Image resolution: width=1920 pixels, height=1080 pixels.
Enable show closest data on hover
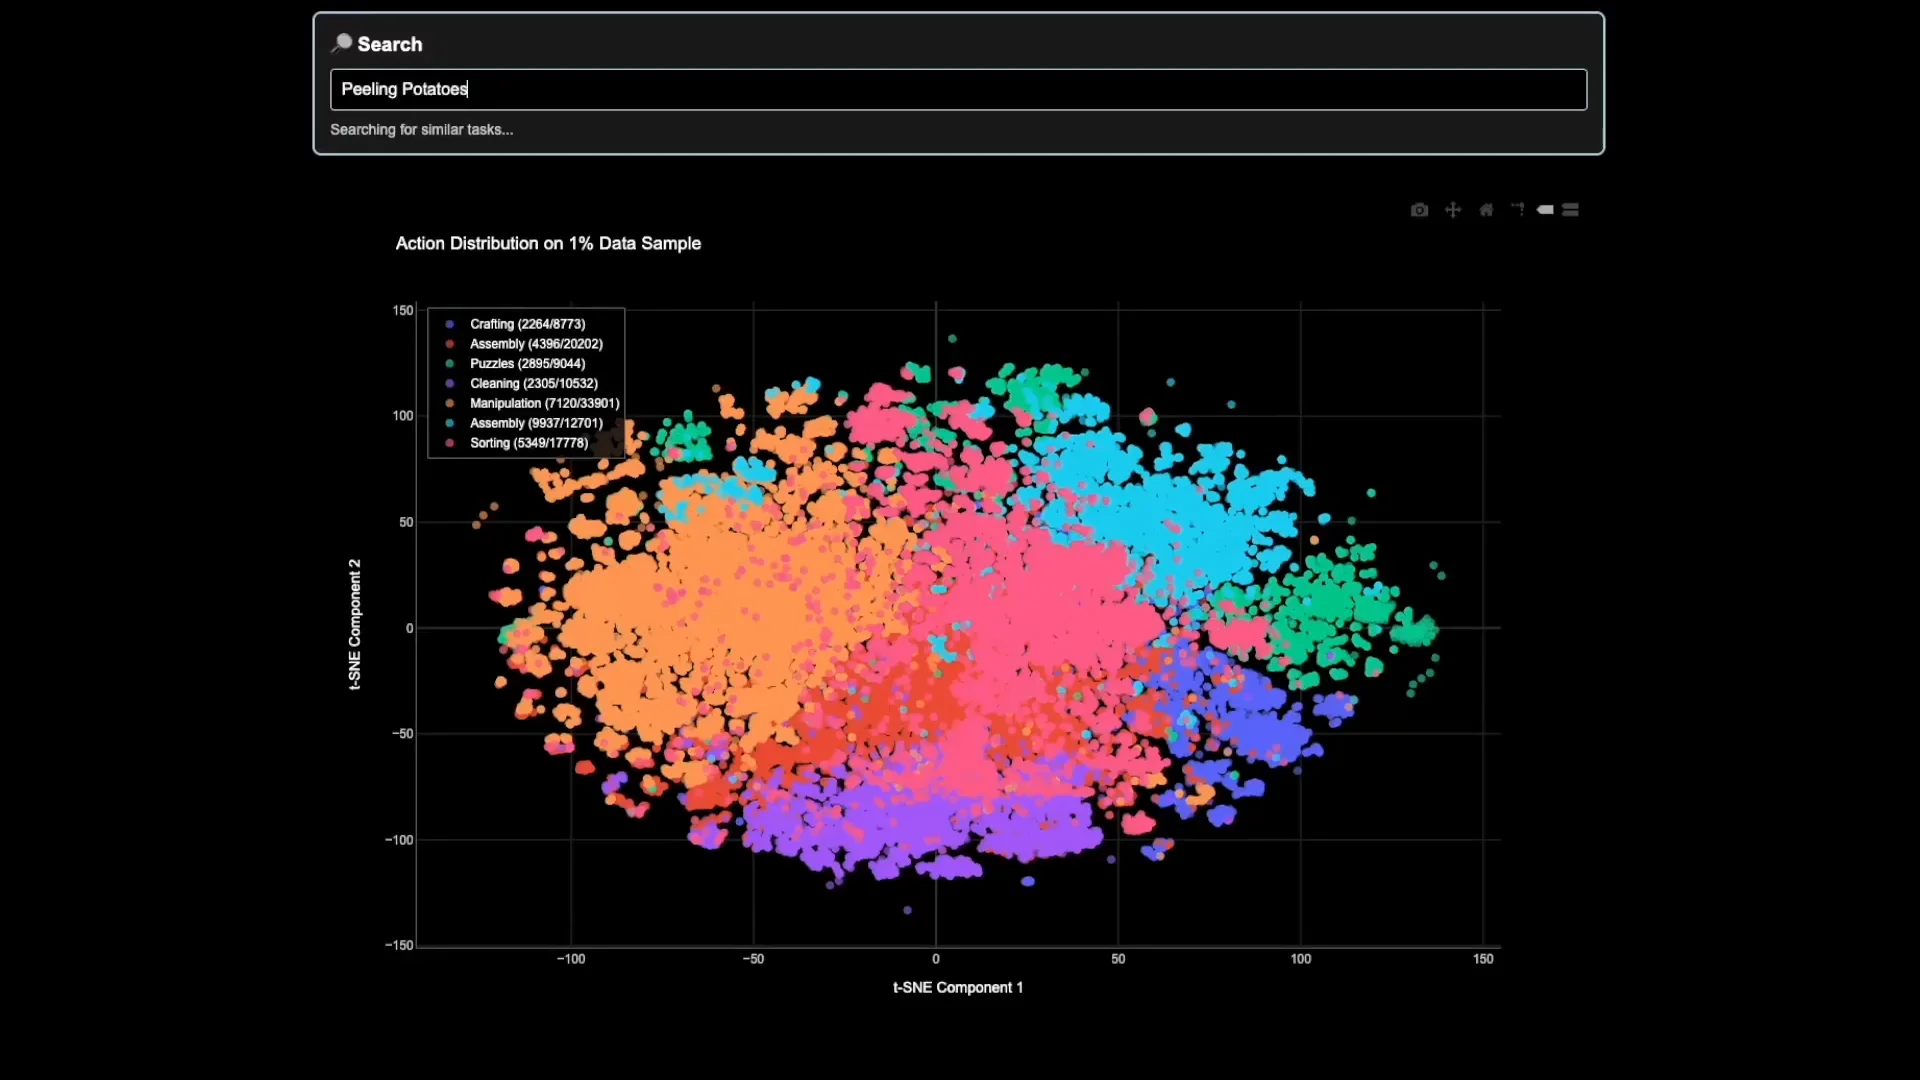click(x=1545, y=209)
